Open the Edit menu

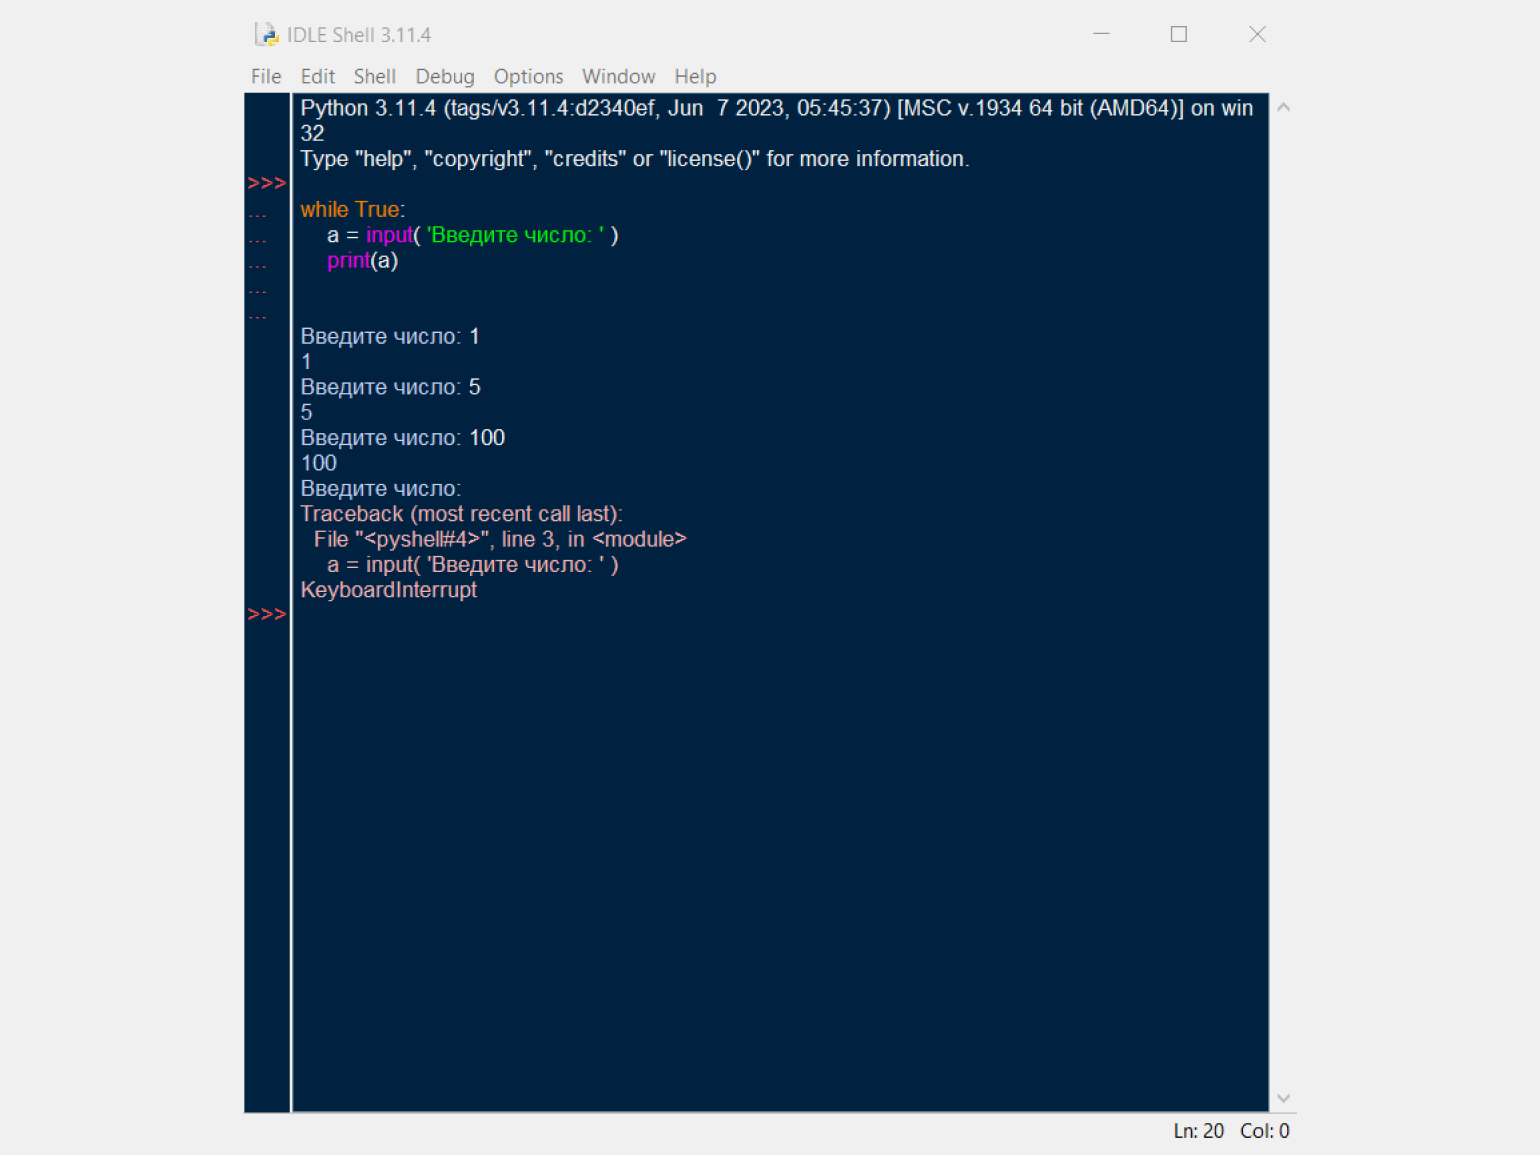pyautogui.click(x=317, y=77)
